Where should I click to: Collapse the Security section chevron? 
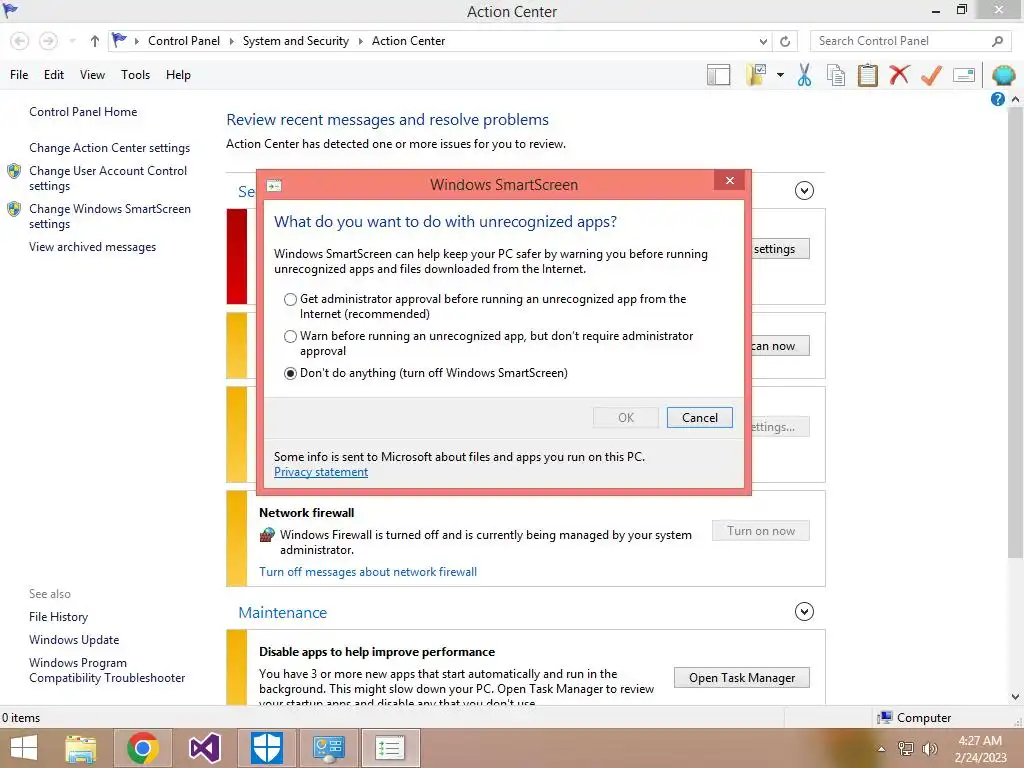point(804,191)
